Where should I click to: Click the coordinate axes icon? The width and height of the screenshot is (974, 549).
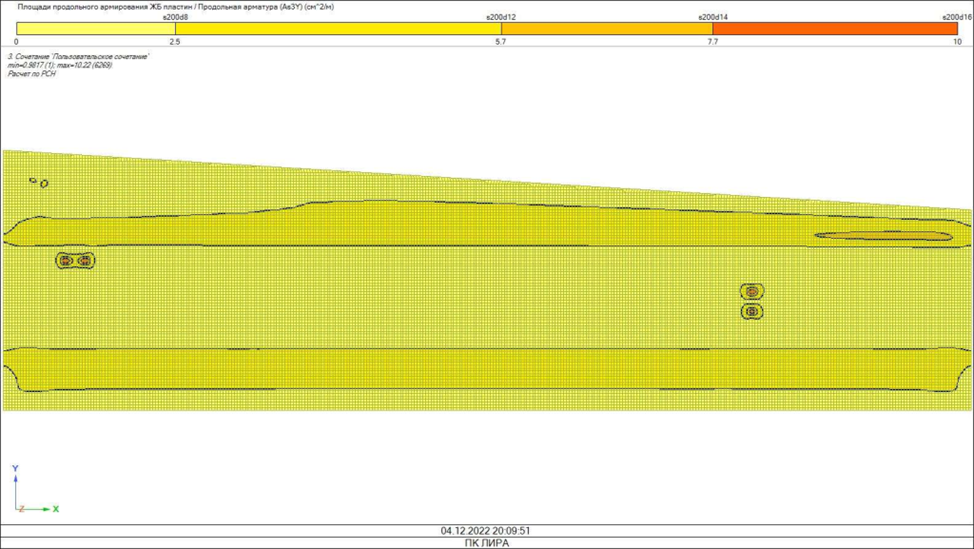(30, 493)
